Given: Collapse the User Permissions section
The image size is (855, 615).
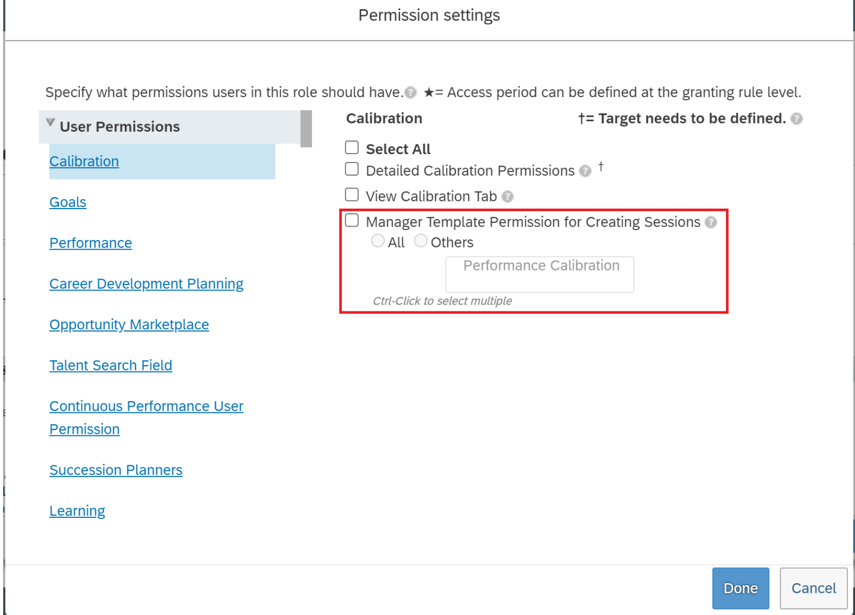Looking at the screenshot, I should click(50, 124).
